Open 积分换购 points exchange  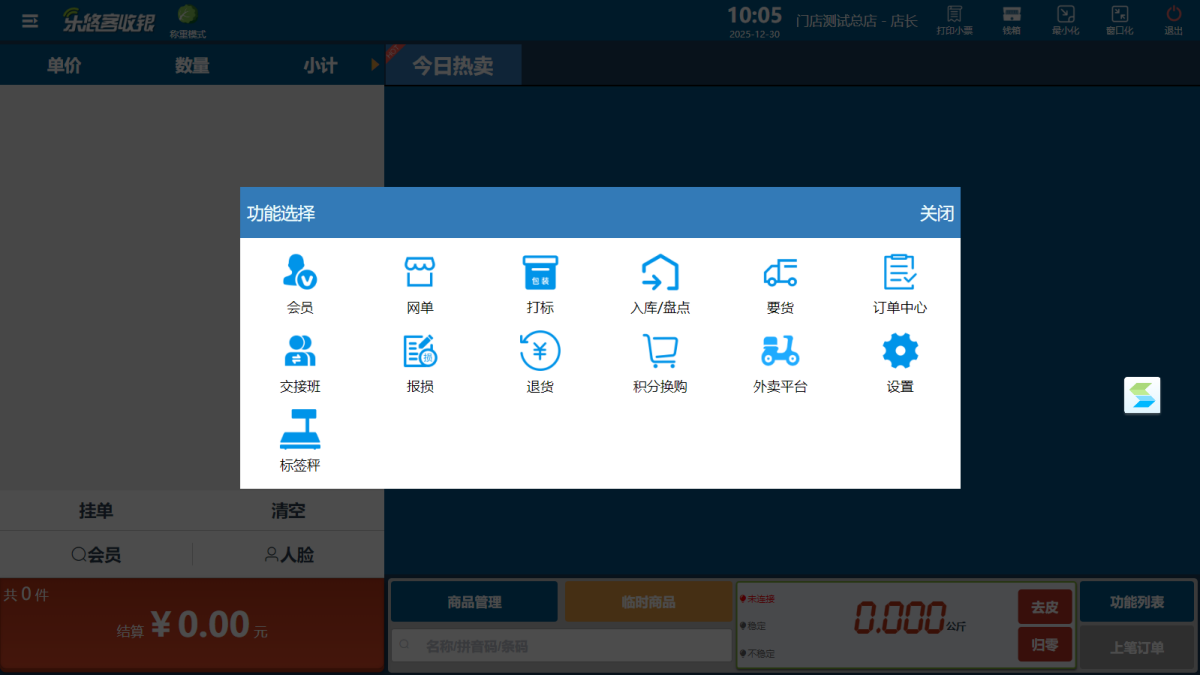pyautogui.click(x=659, y=361)
